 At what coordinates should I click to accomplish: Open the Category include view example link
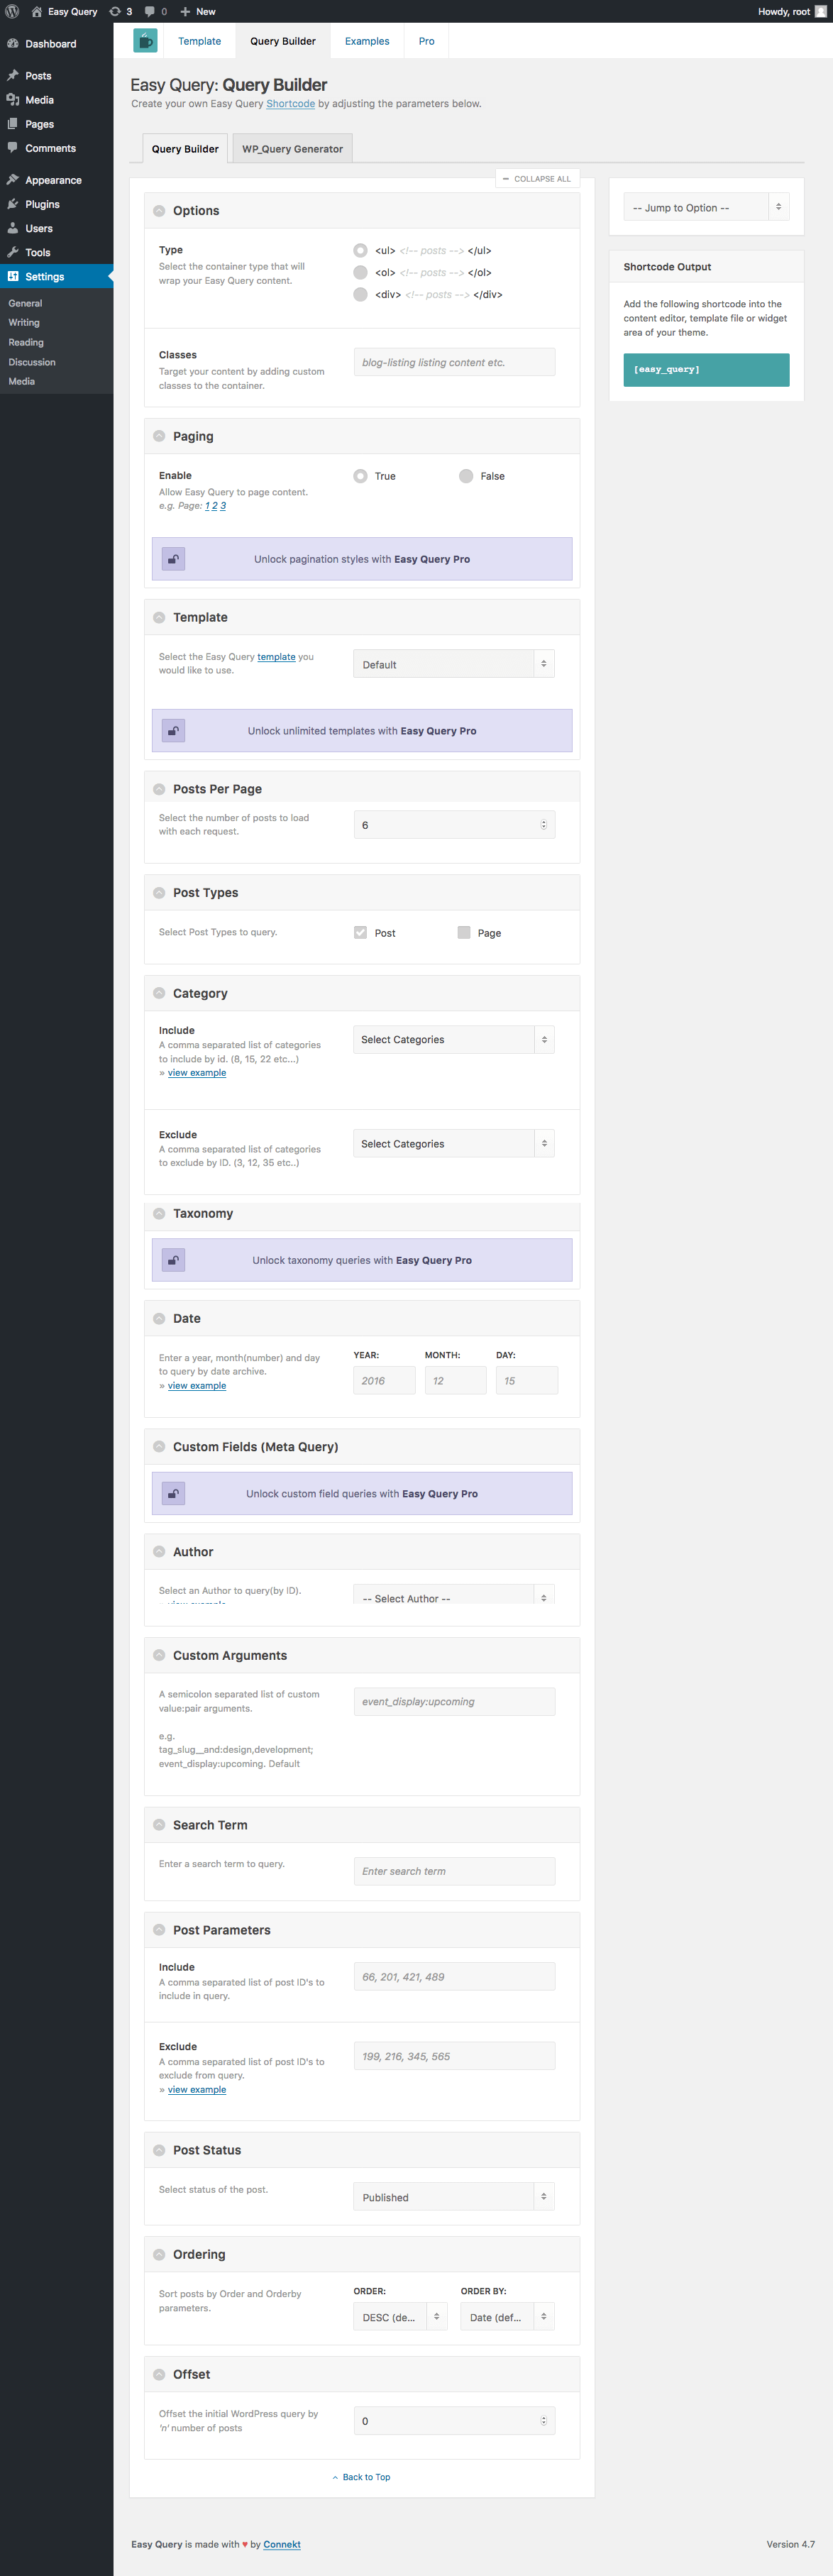pos(196,1073)
